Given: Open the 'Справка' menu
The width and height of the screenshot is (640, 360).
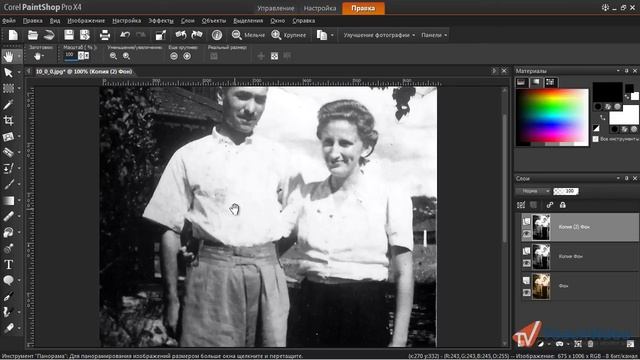Looking at the screenshot, I should [303, 20].
